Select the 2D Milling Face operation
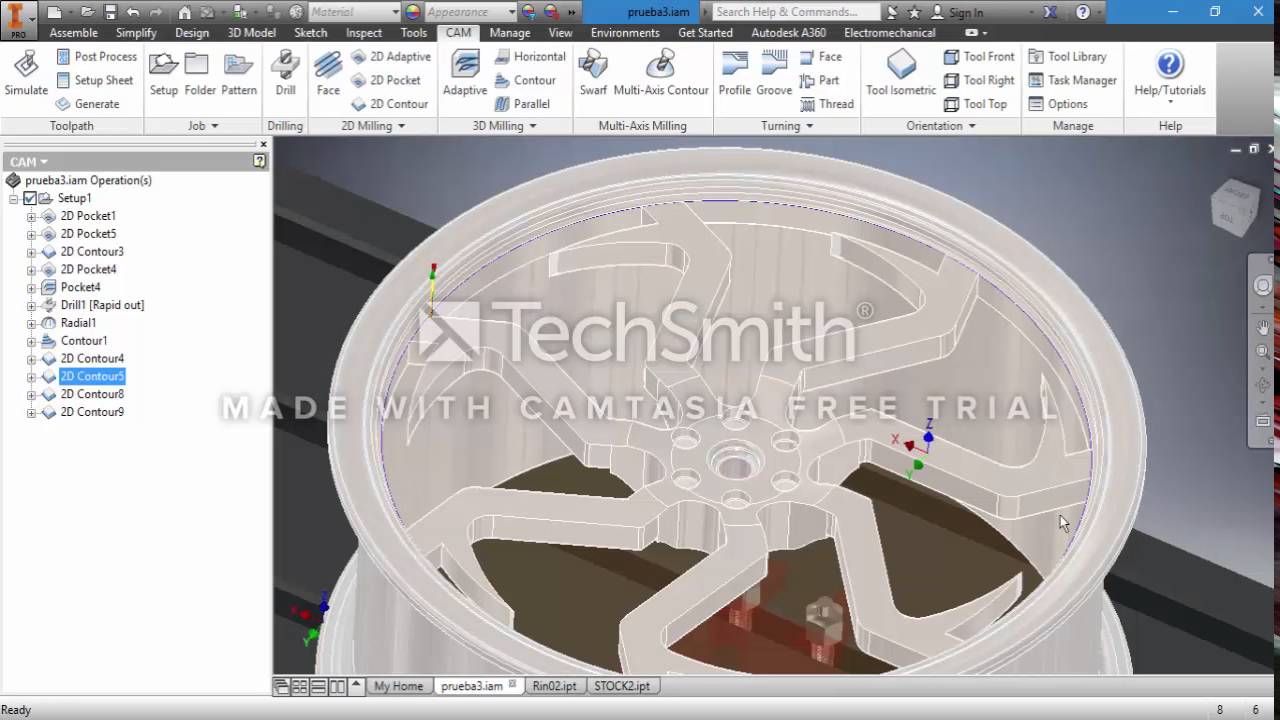The image size is (1280, 720). click(x=328, y=73)
